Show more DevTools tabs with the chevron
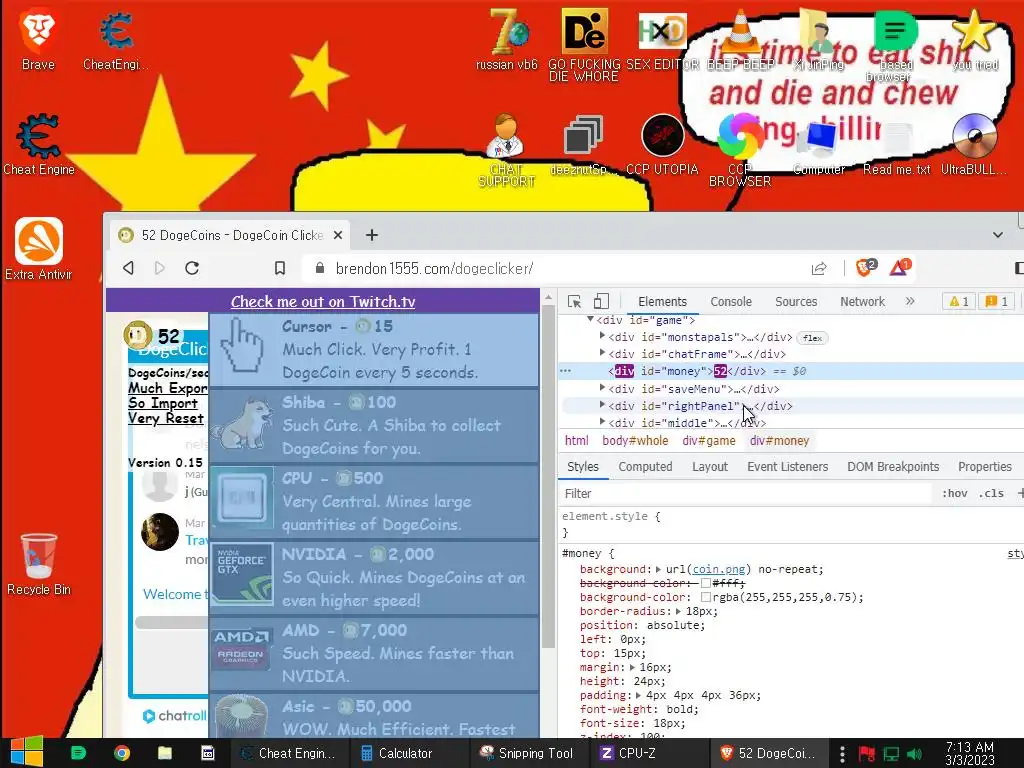The width and height of the screenshot is (1024, 768). 910,301
